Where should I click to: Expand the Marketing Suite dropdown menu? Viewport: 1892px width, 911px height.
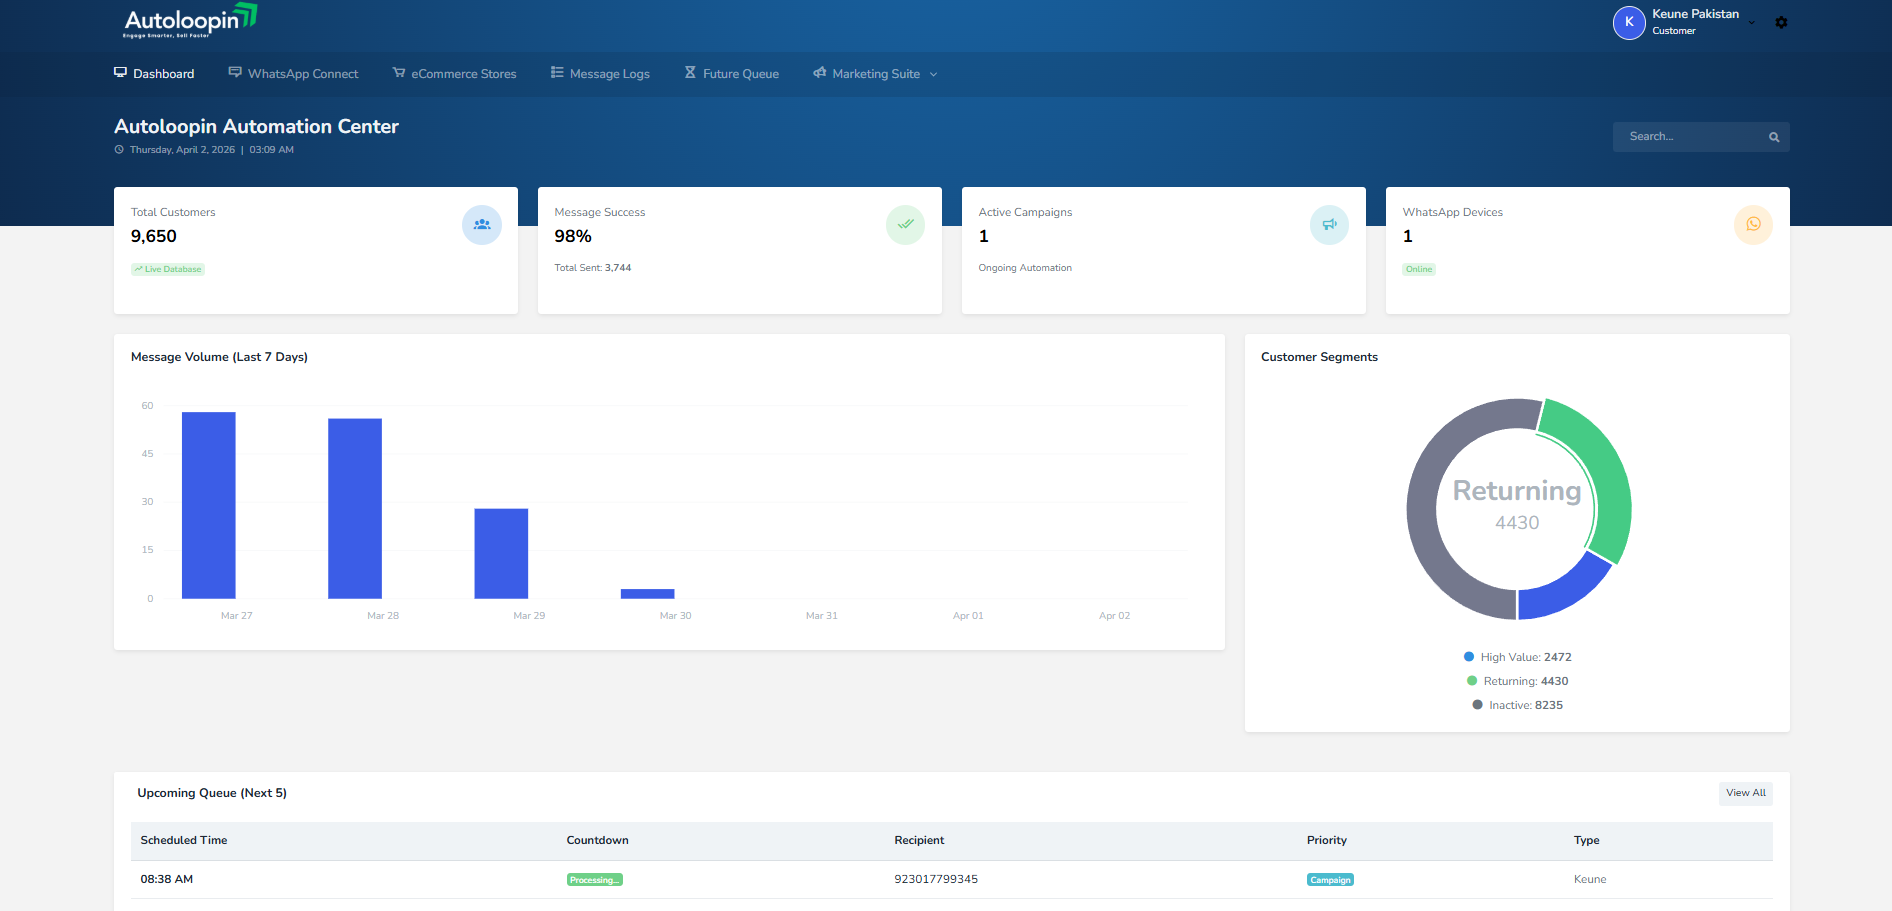tap(876, 74)
